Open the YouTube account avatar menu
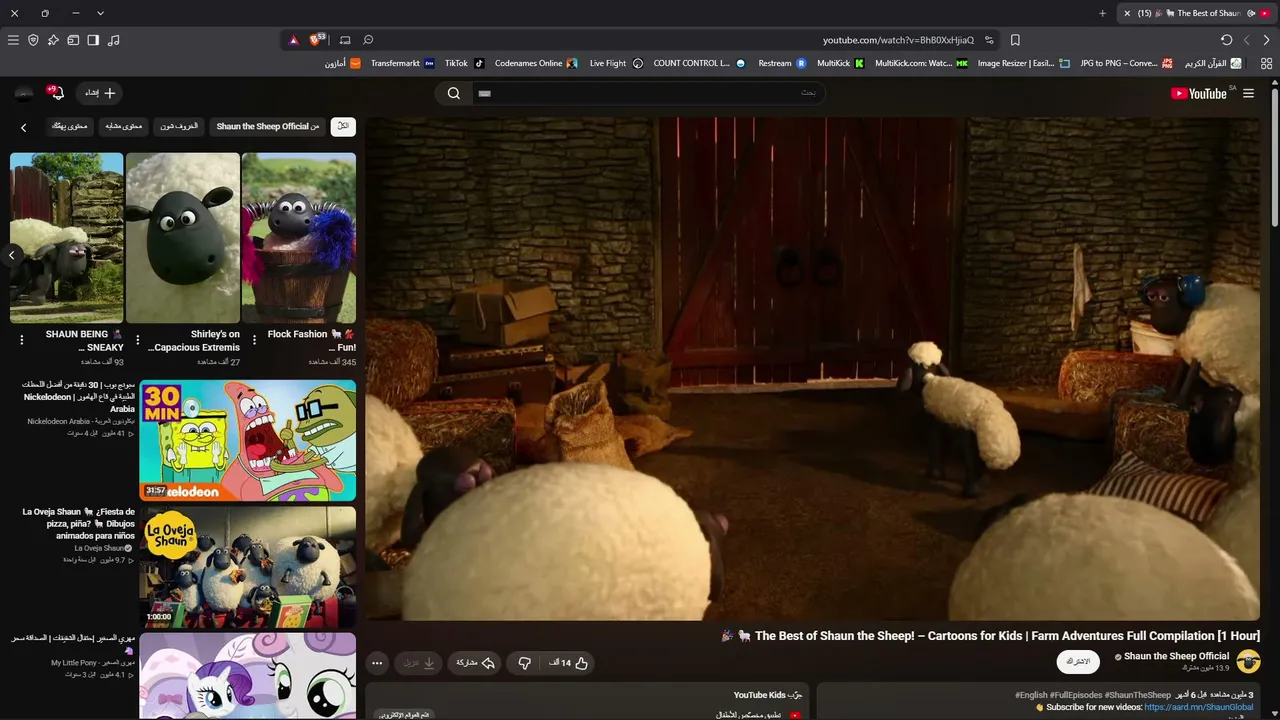 pos(24,93)
